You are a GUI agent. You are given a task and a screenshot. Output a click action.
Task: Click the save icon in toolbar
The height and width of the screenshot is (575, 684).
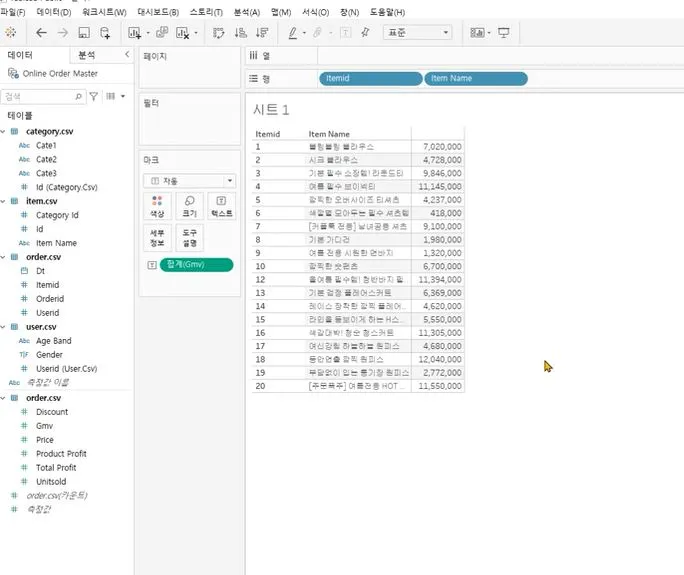pyautogui.click(x=84, y=33)
